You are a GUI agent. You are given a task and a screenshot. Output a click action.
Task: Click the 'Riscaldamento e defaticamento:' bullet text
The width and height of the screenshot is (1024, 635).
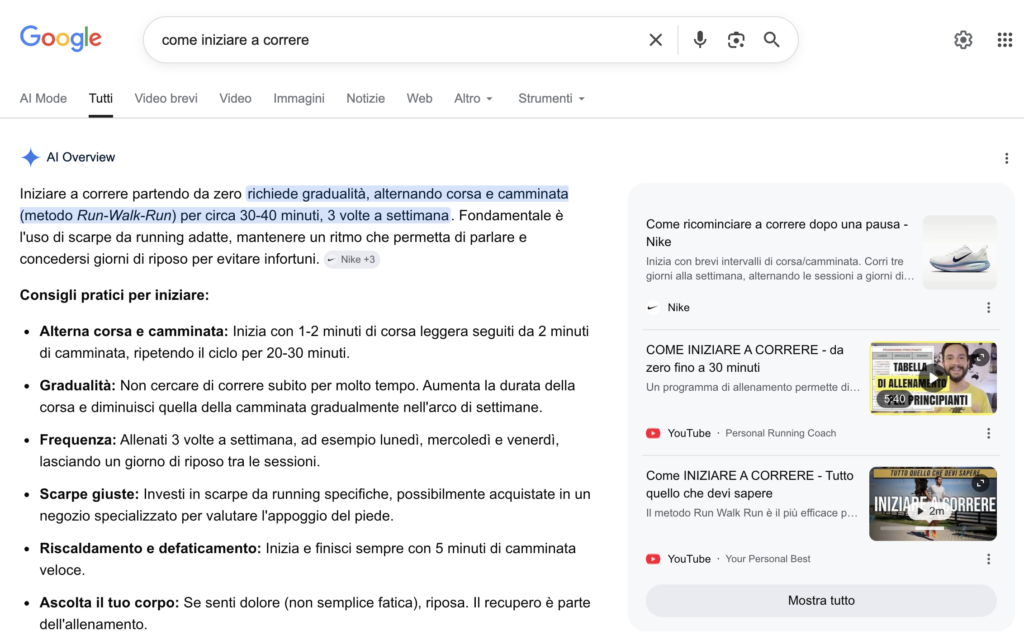pos(150,548)
